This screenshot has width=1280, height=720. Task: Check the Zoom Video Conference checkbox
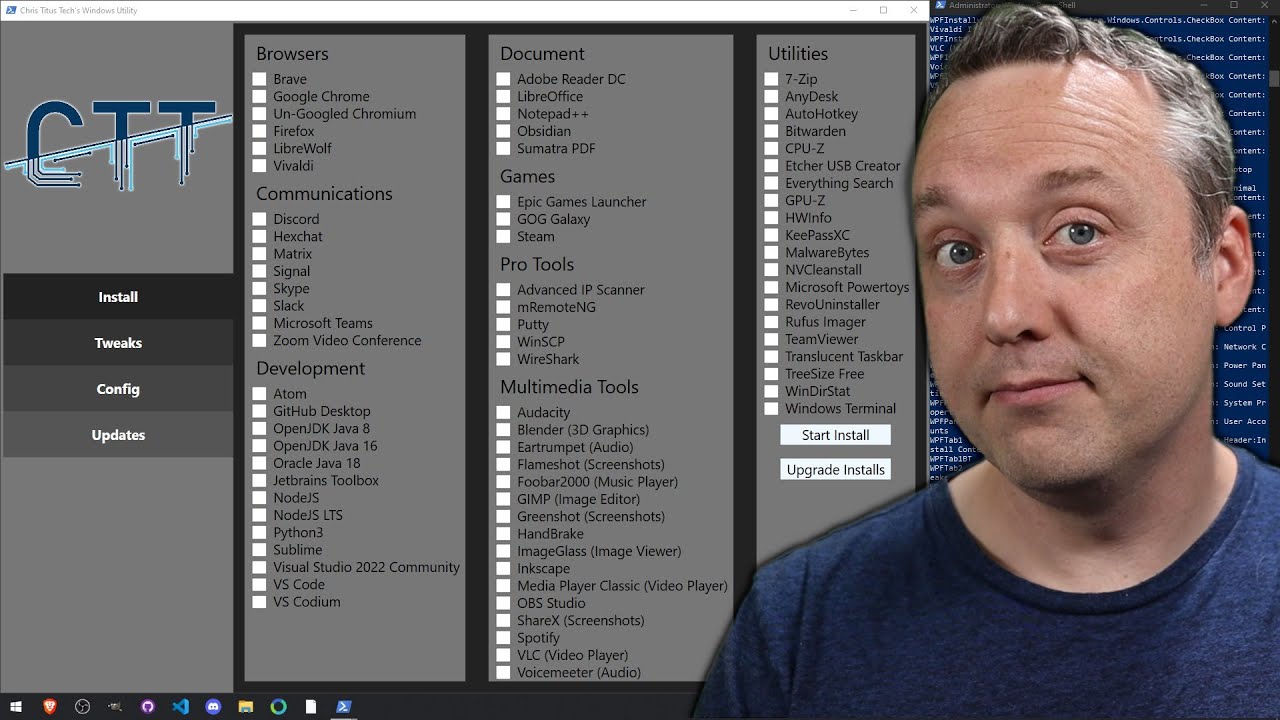[260, 341]
